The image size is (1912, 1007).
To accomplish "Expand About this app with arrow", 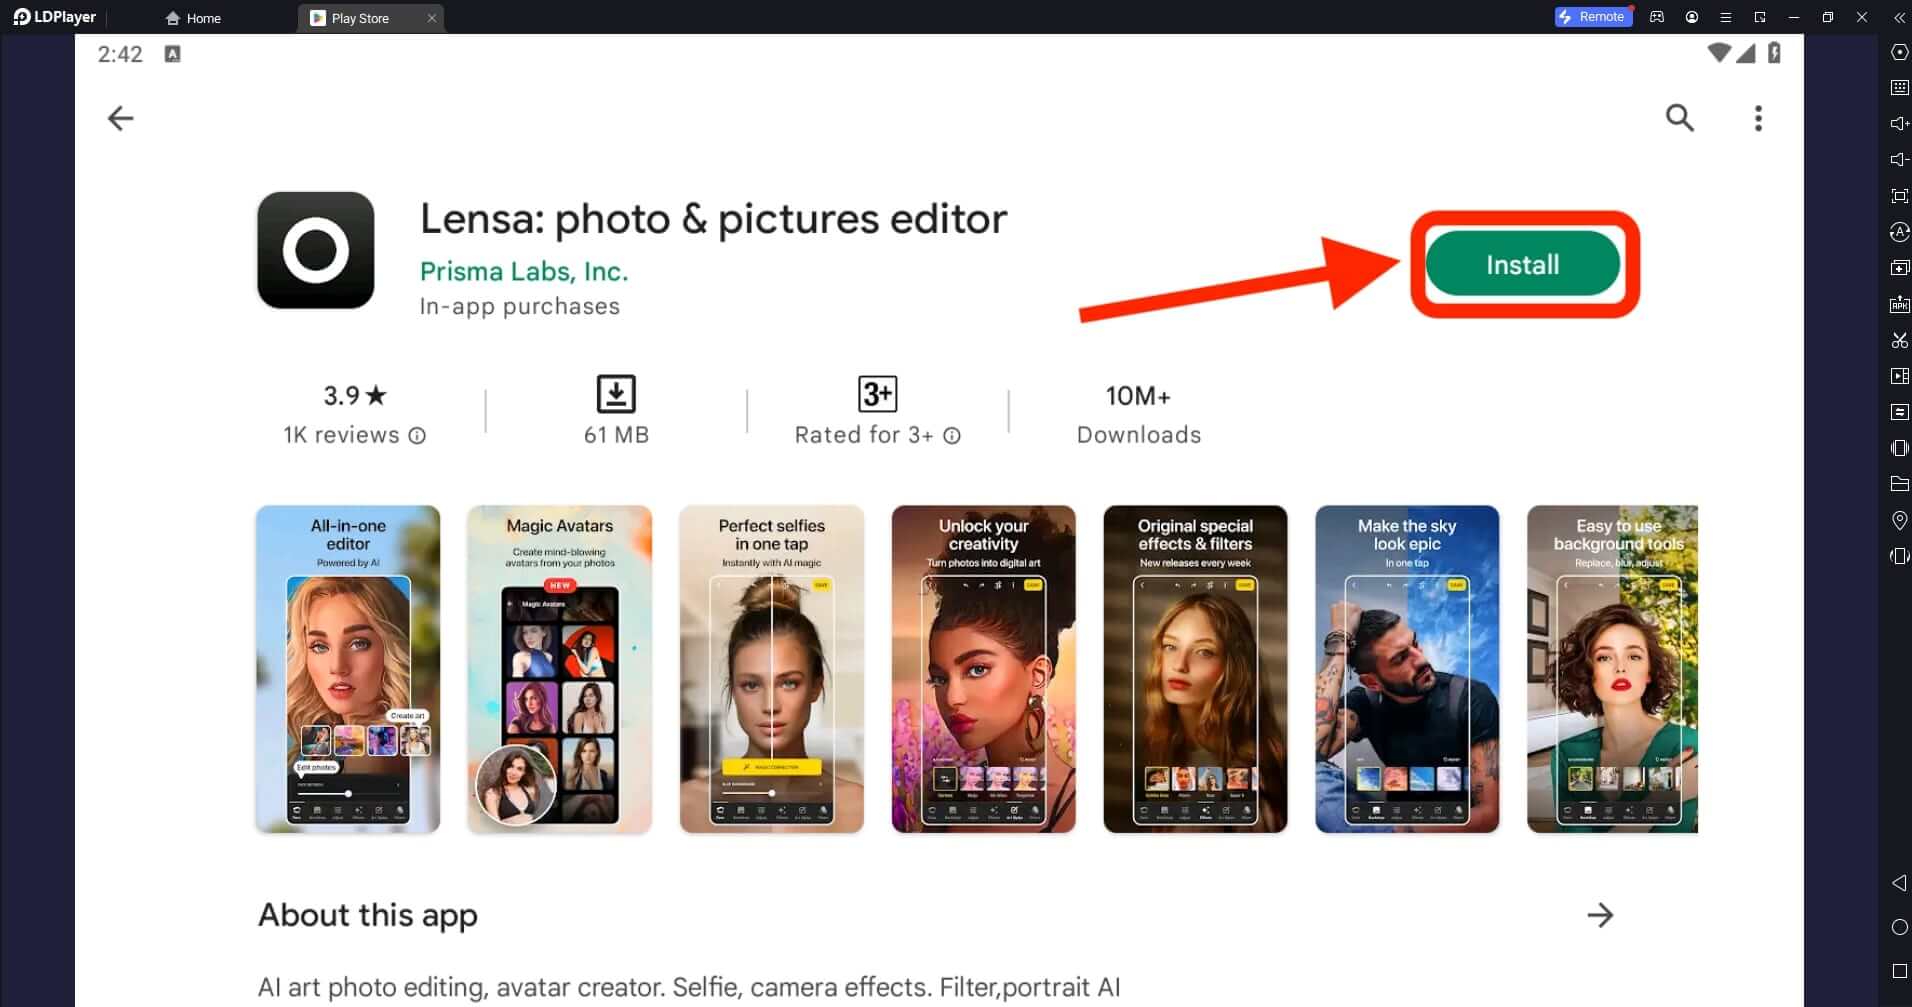I will tap(1600, 915).
